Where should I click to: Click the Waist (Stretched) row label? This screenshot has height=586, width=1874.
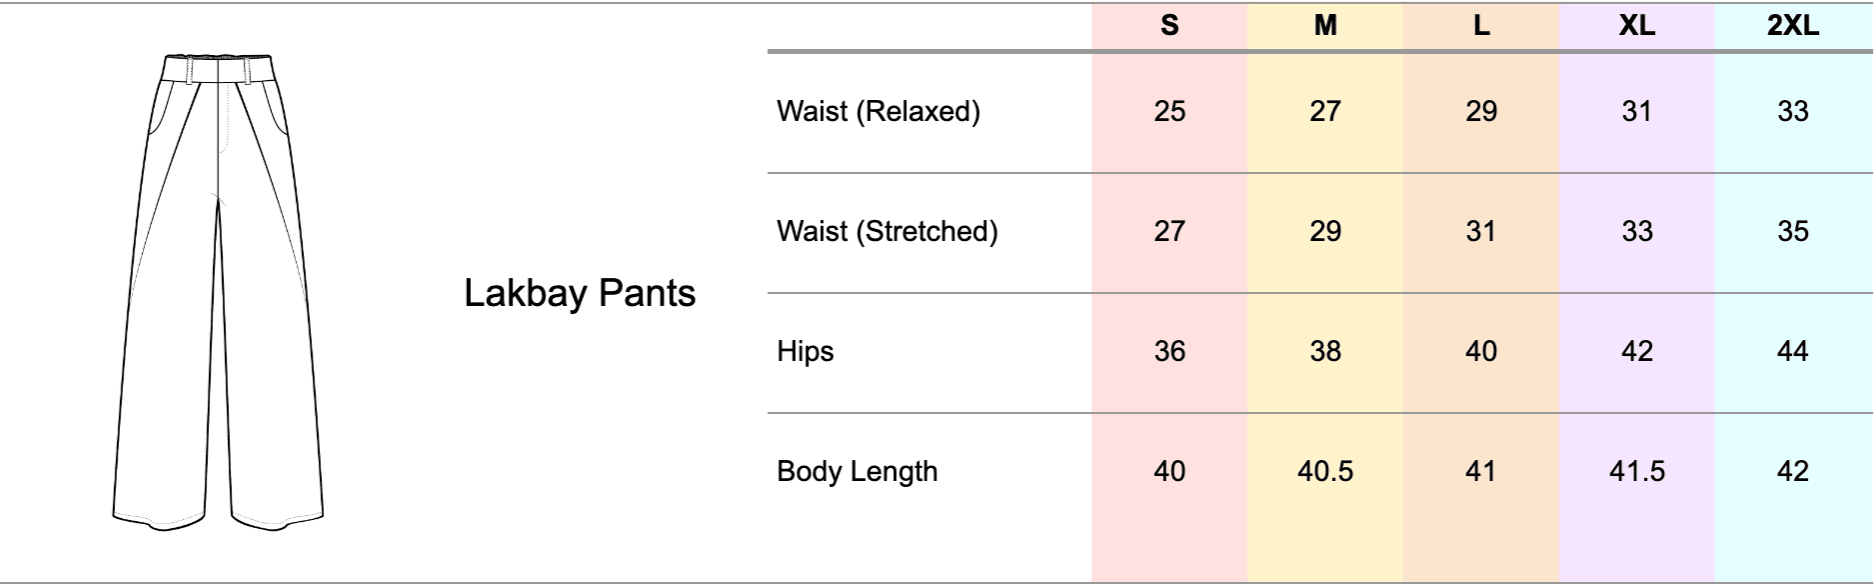click(887, 231)
